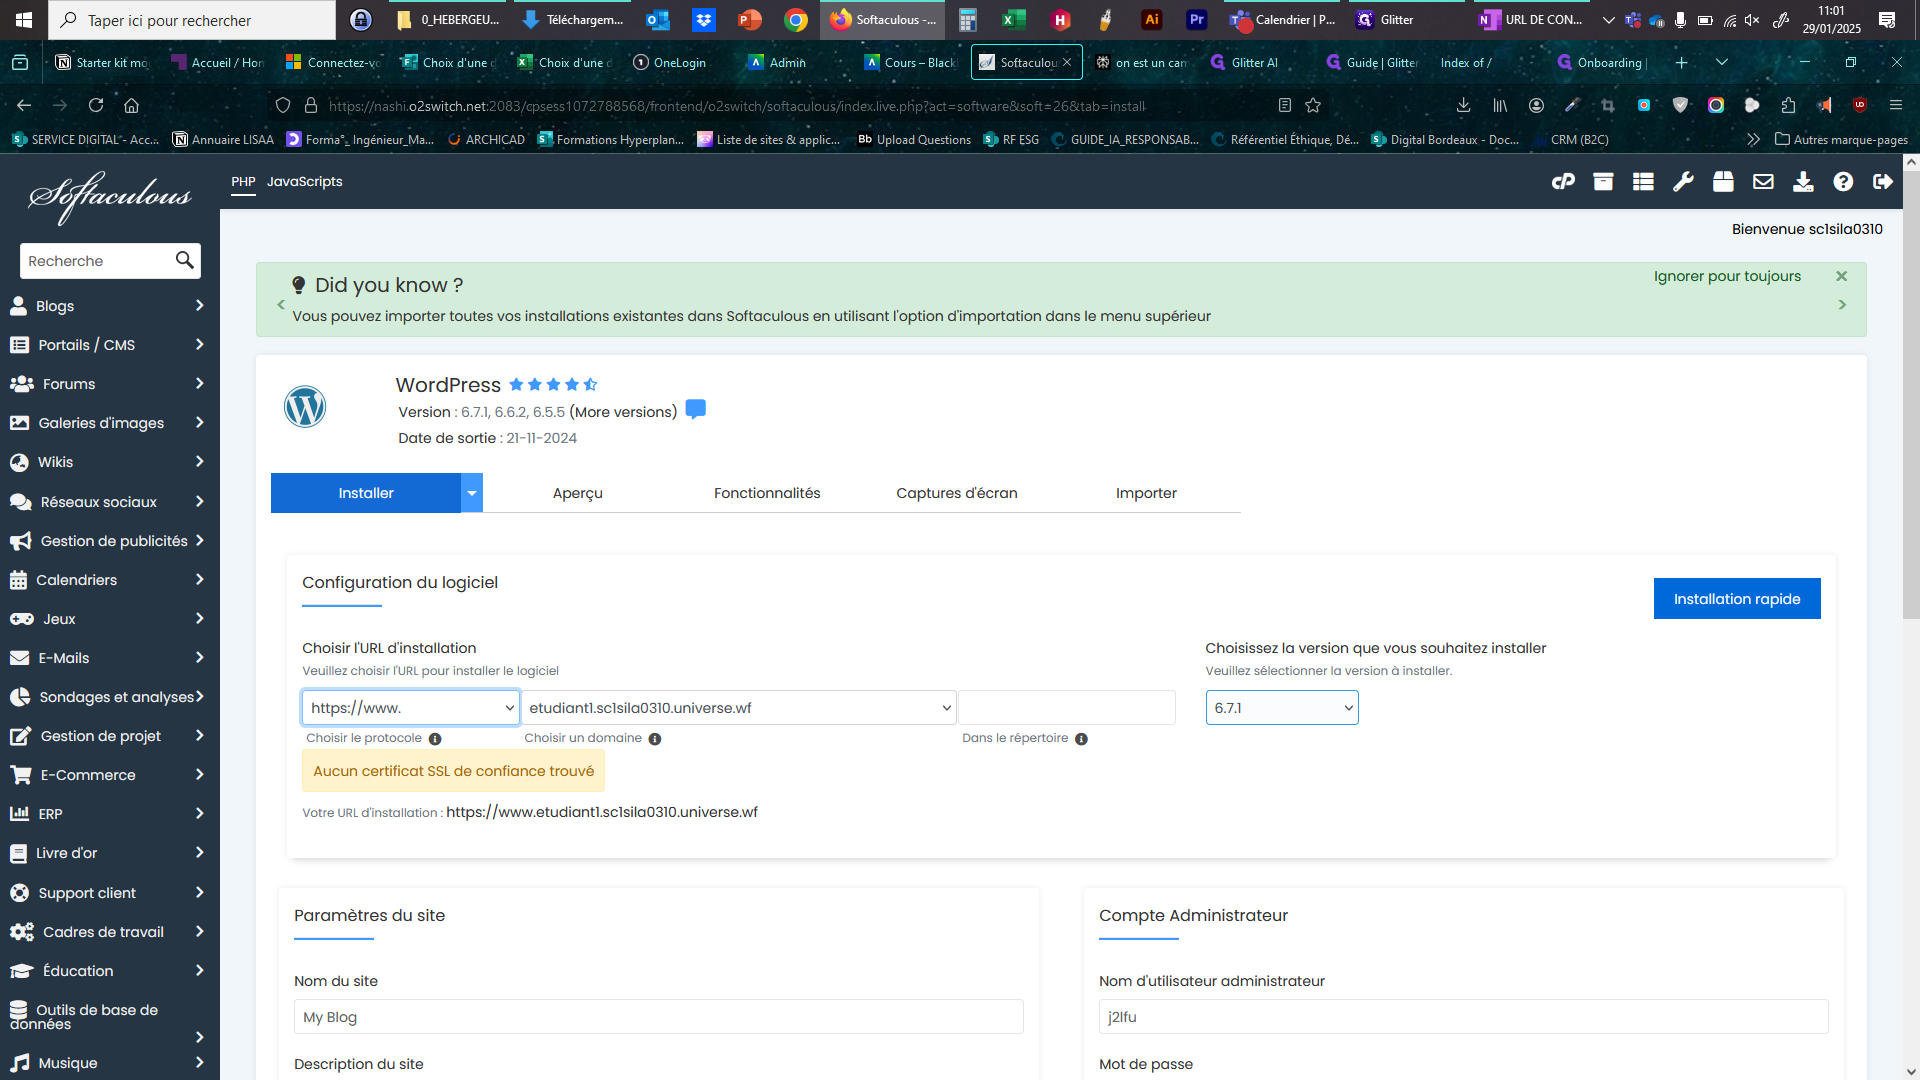Expand the Gestion de projet category
Screen dimensions: 1920x1080
click(x=110, y=735)
